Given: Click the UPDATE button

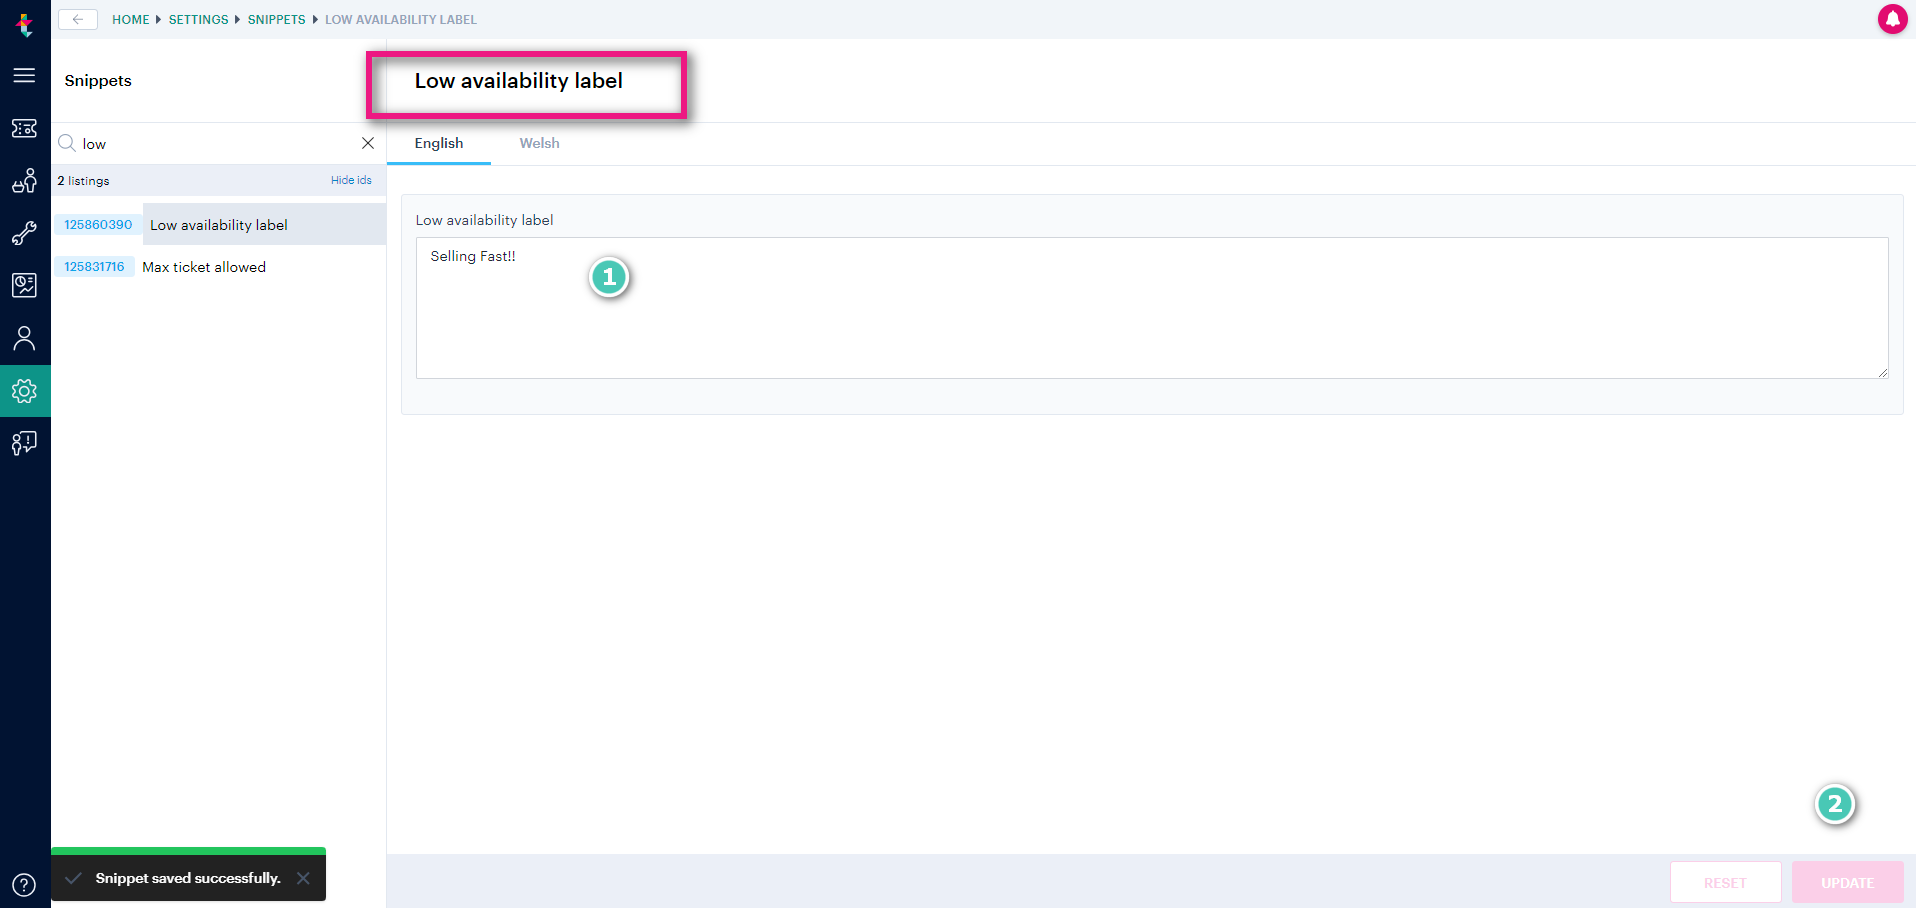Looking at the screenshot, I should (1846, 882).
